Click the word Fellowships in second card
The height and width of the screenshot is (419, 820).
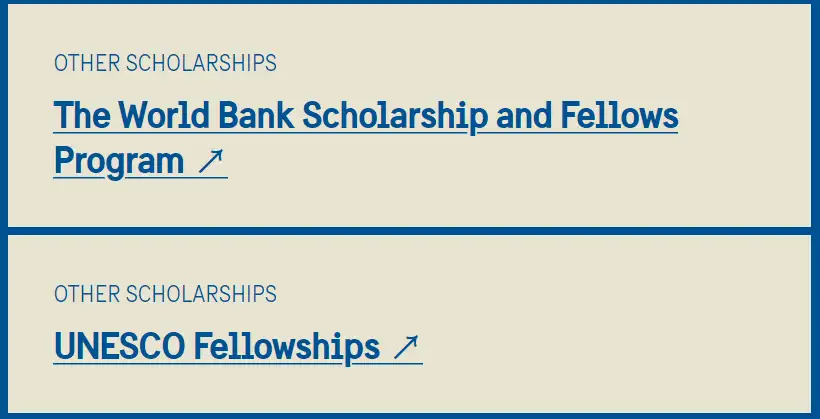click(286, 347)
